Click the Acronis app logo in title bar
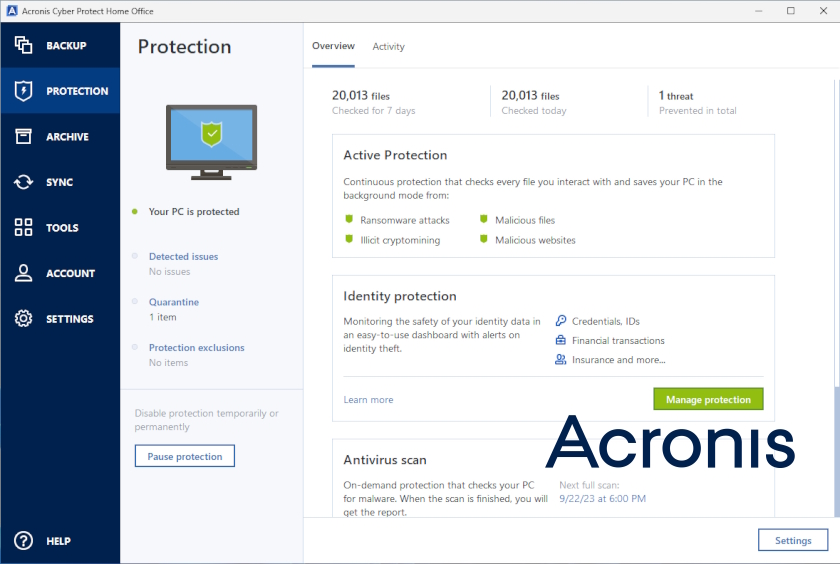This screenshot has width=840, height=564. (12, 11)
